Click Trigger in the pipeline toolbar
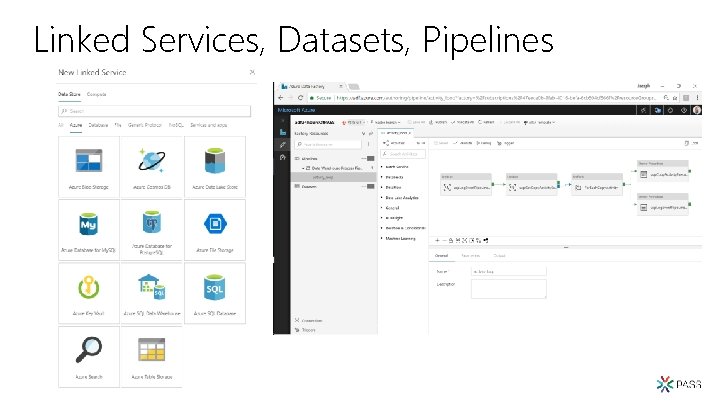The width and height of the screenshot is (720, 405). point(506,143)
